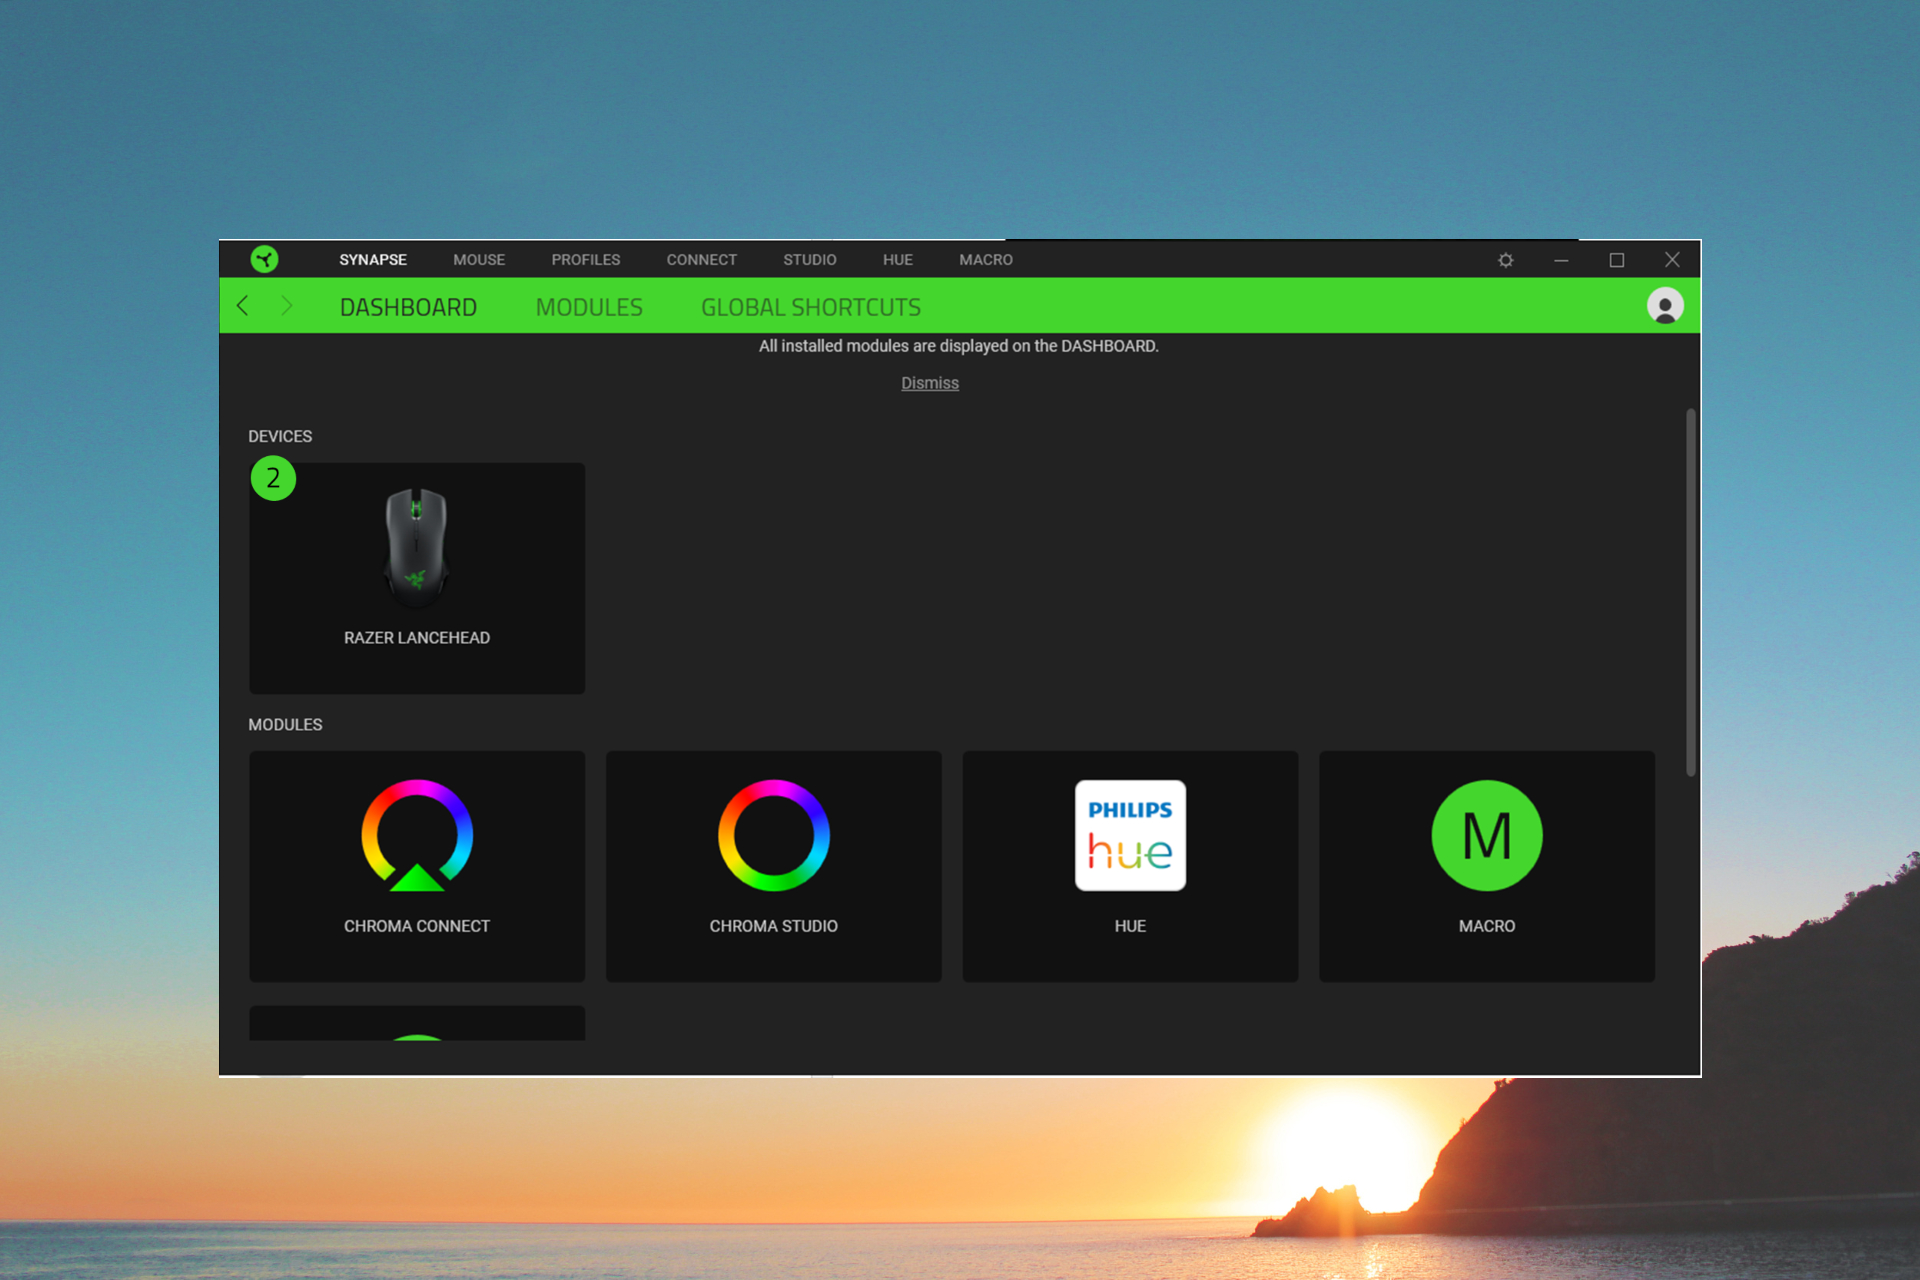
Task: Click the MACRO module label
Action: [1487, 926]
